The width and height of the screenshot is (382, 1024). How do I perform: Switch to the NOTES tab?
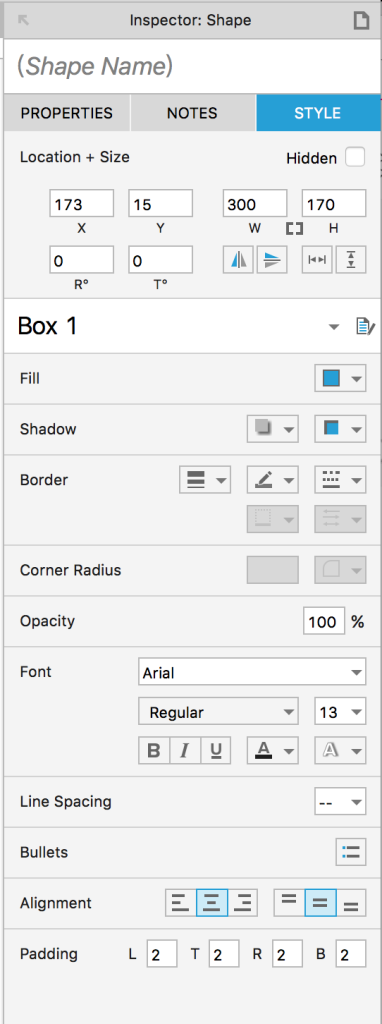[x=192, y=113]
